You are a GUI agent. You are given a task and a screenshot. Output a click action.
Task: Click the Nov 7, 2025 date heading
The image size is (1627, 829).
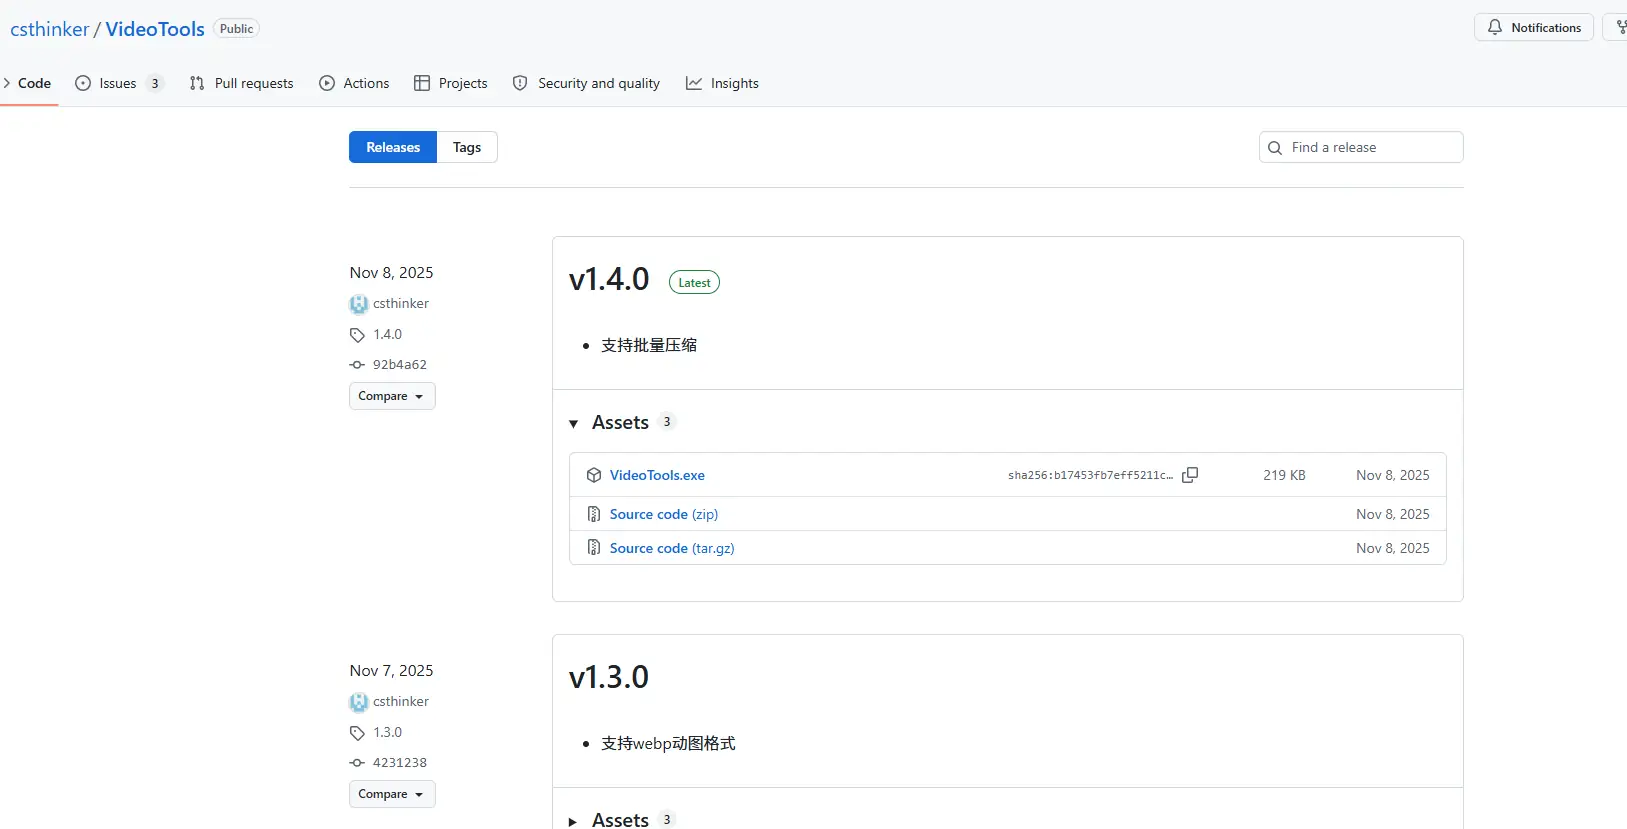392,671
